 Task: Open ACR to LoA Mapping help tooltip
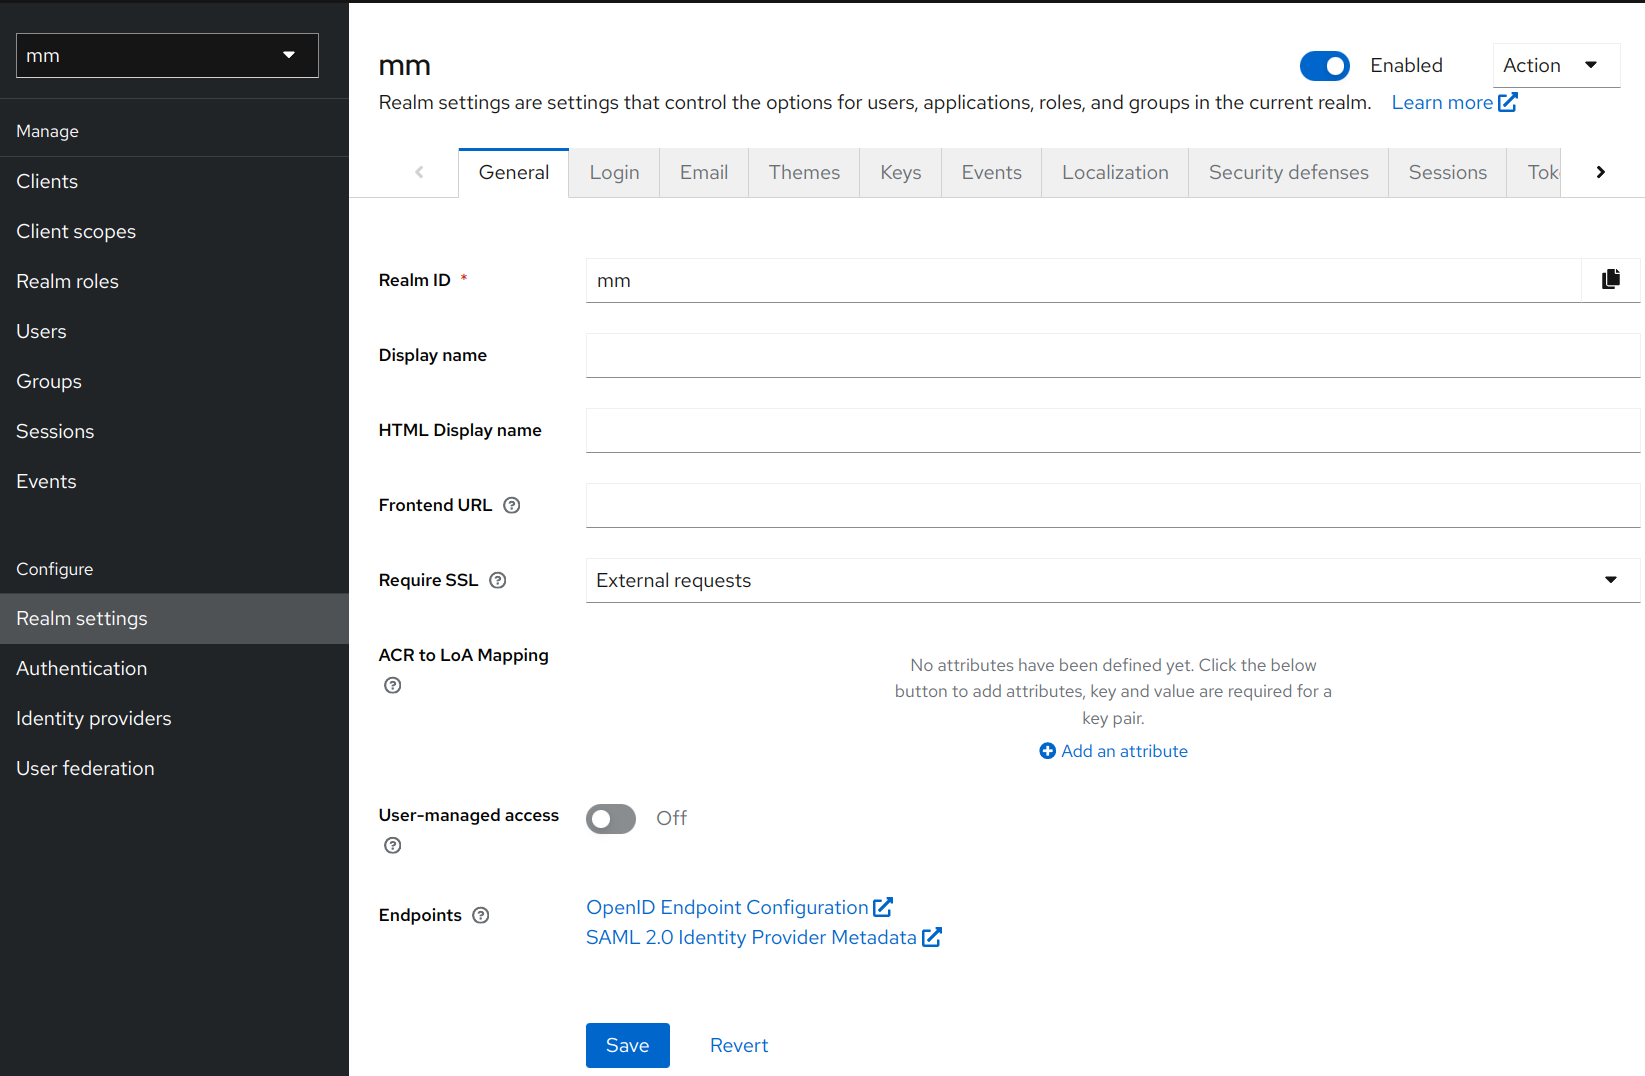[x=392, y=685]
